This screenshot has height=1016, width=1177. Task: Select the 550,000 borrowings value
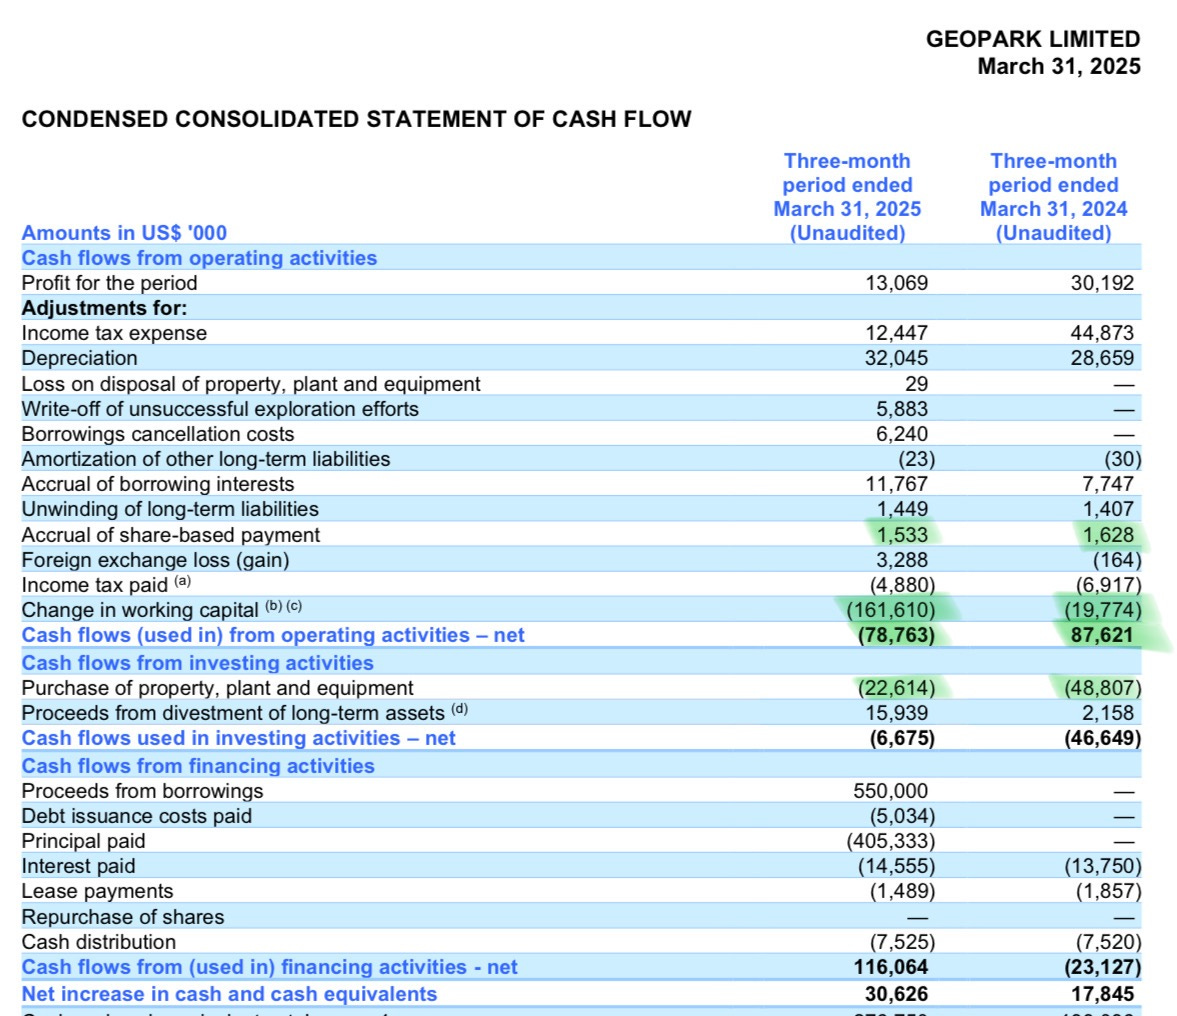pos(890,791)
